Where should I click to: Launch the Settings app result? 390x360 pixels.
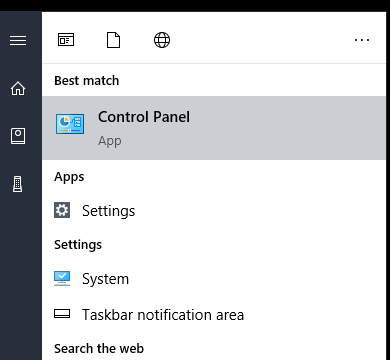click(x=214, y=211)
